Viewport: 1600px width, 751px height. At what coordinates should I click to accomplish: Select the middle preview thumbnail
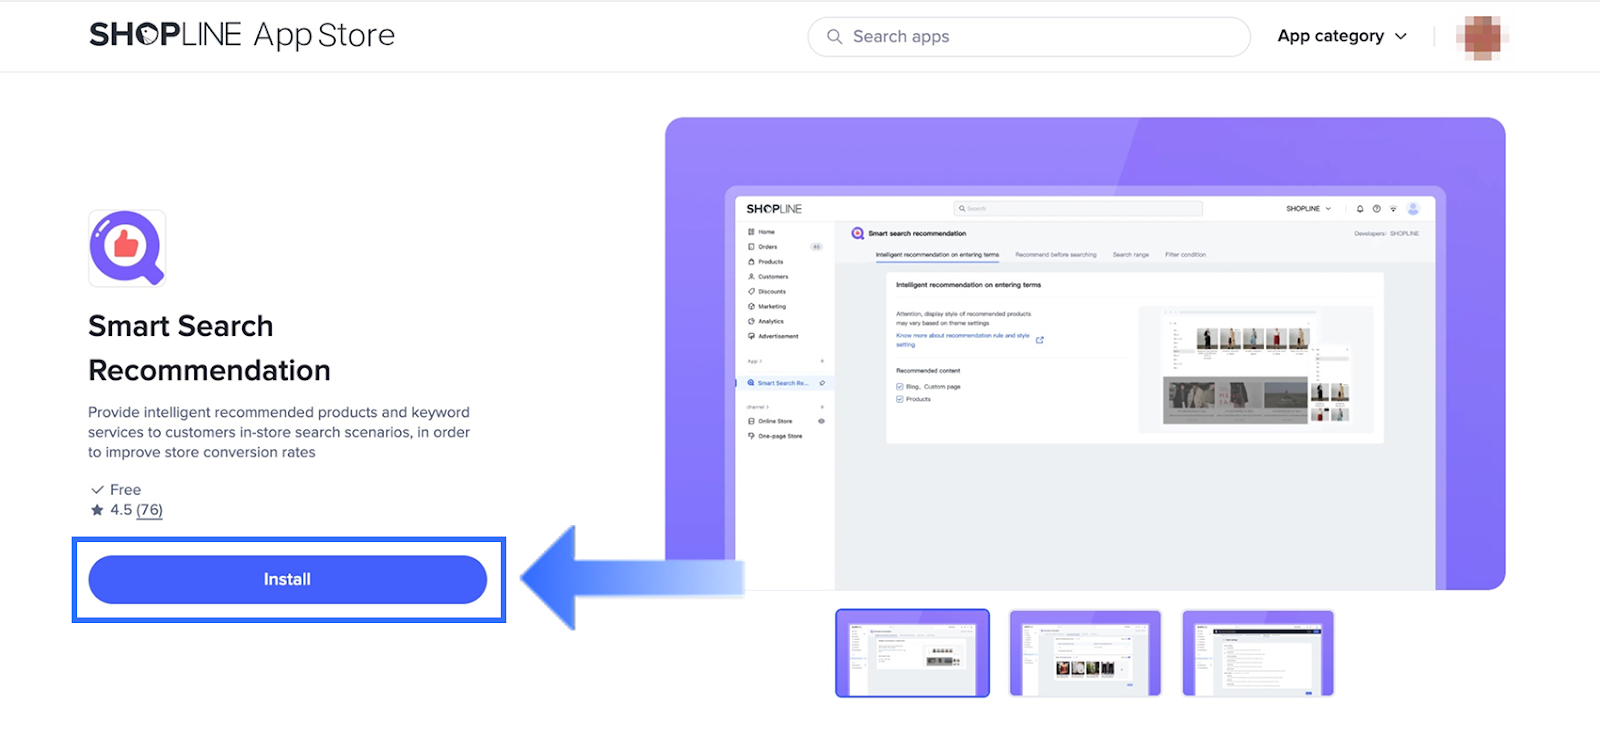point(1085,653)
